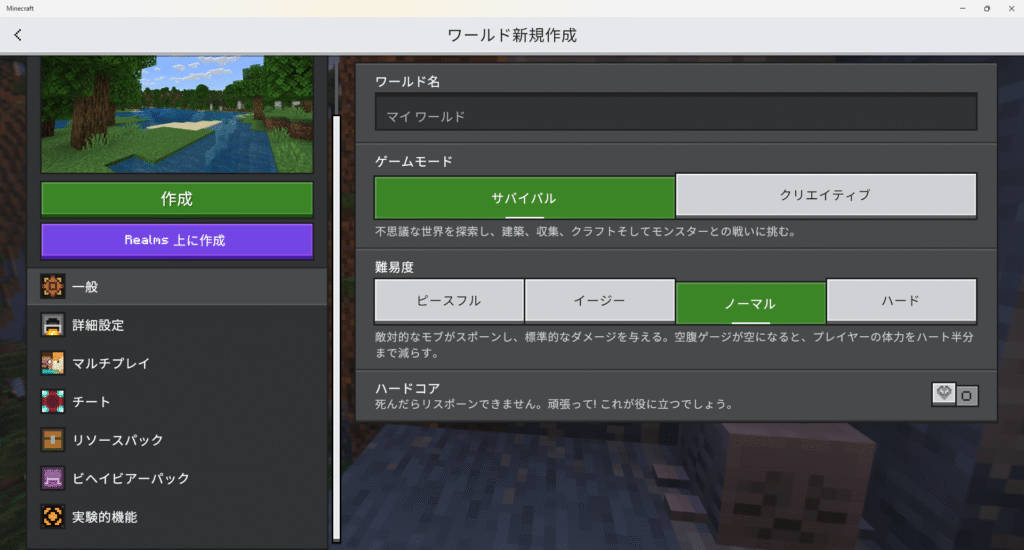Click the ビヘイビアーパック icon
Screen dimensions: 1024x550
(x=53, y=478)
